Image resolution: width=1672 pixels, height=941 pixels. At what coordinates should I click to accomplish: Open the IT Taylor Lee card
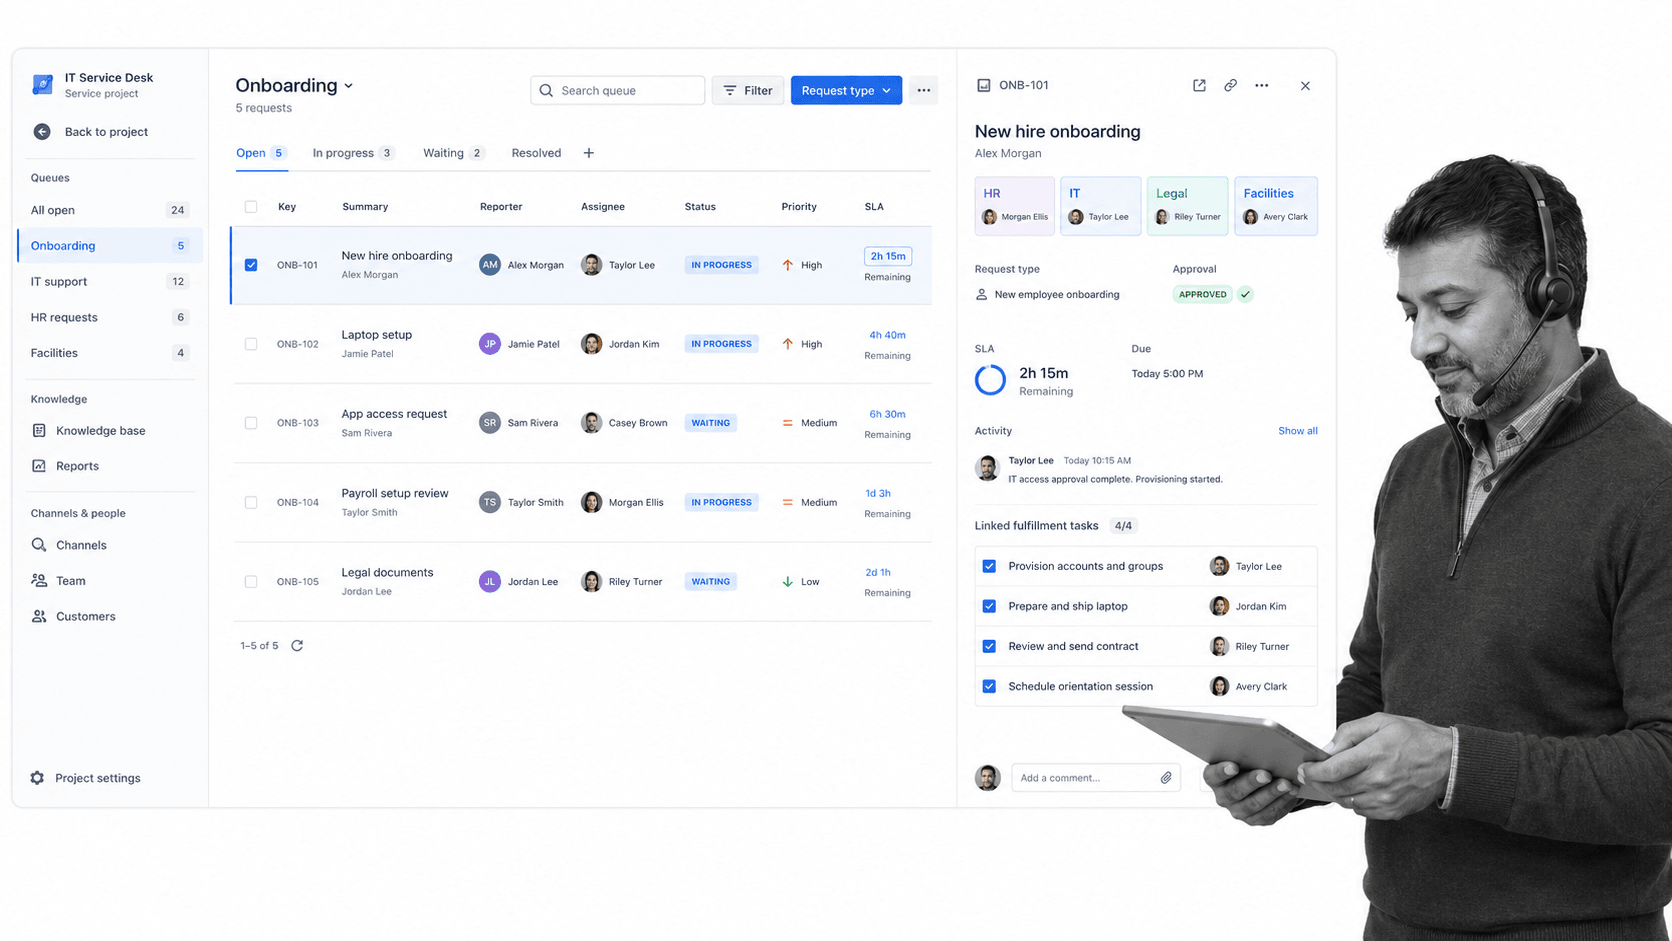[x=1100, y=206]
